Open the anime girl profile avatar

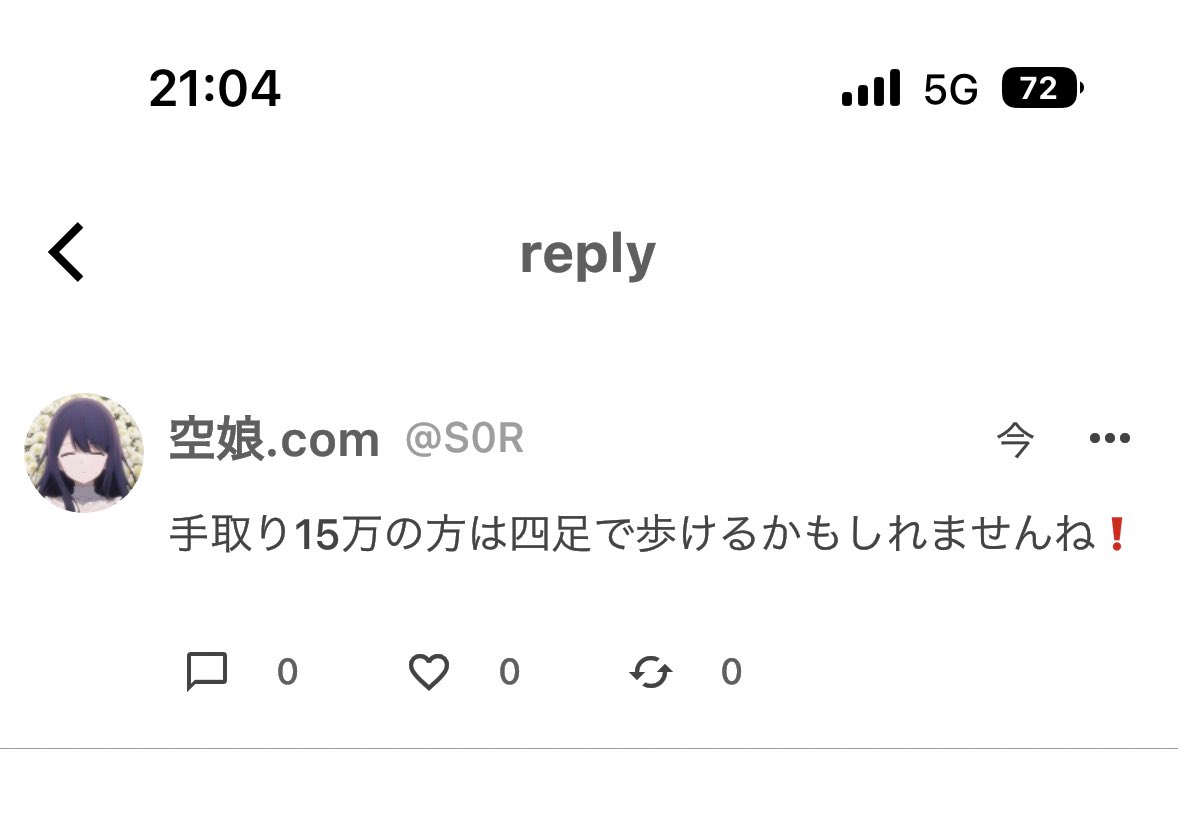tap(84, 452)
